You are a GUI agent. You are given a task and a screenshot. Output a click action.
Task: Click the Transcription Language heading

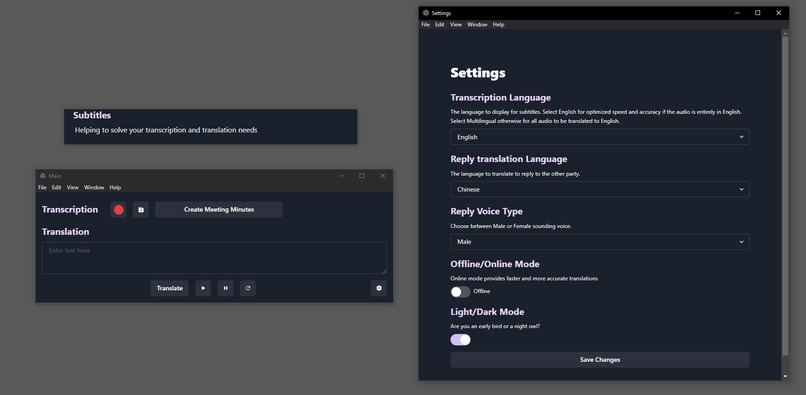(501, 98)
